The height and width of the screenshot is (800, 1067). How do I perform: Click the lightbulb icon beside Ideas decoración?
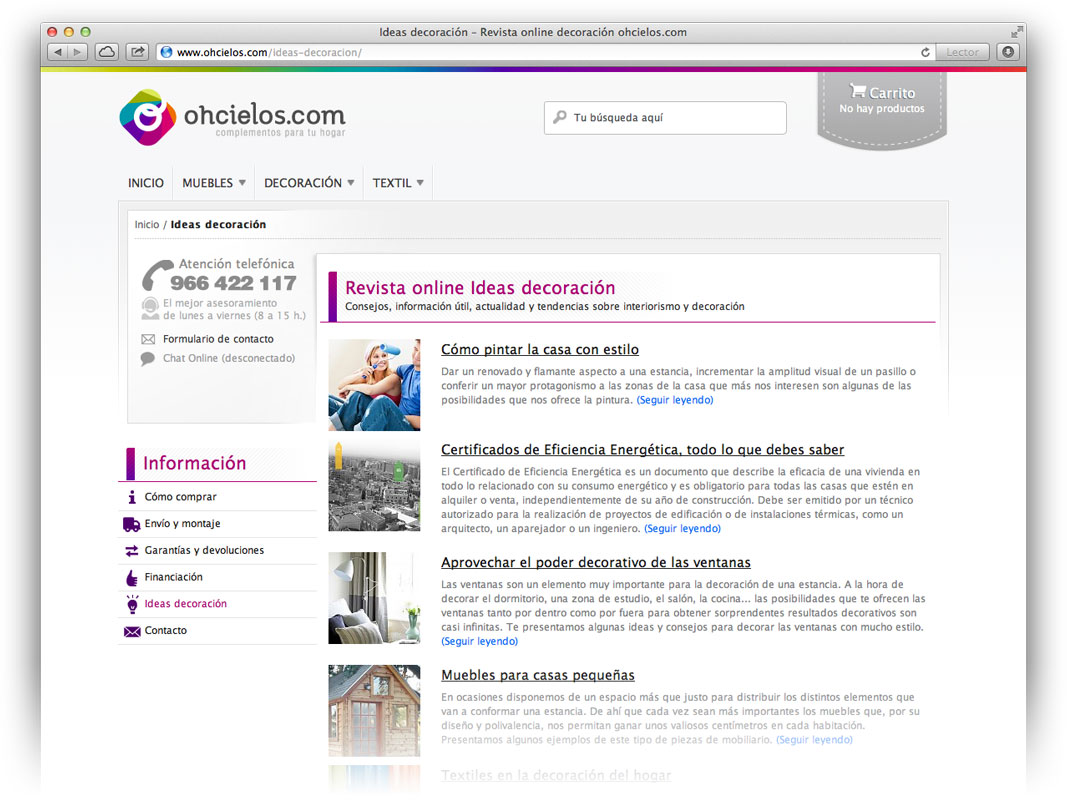[132, 604]
